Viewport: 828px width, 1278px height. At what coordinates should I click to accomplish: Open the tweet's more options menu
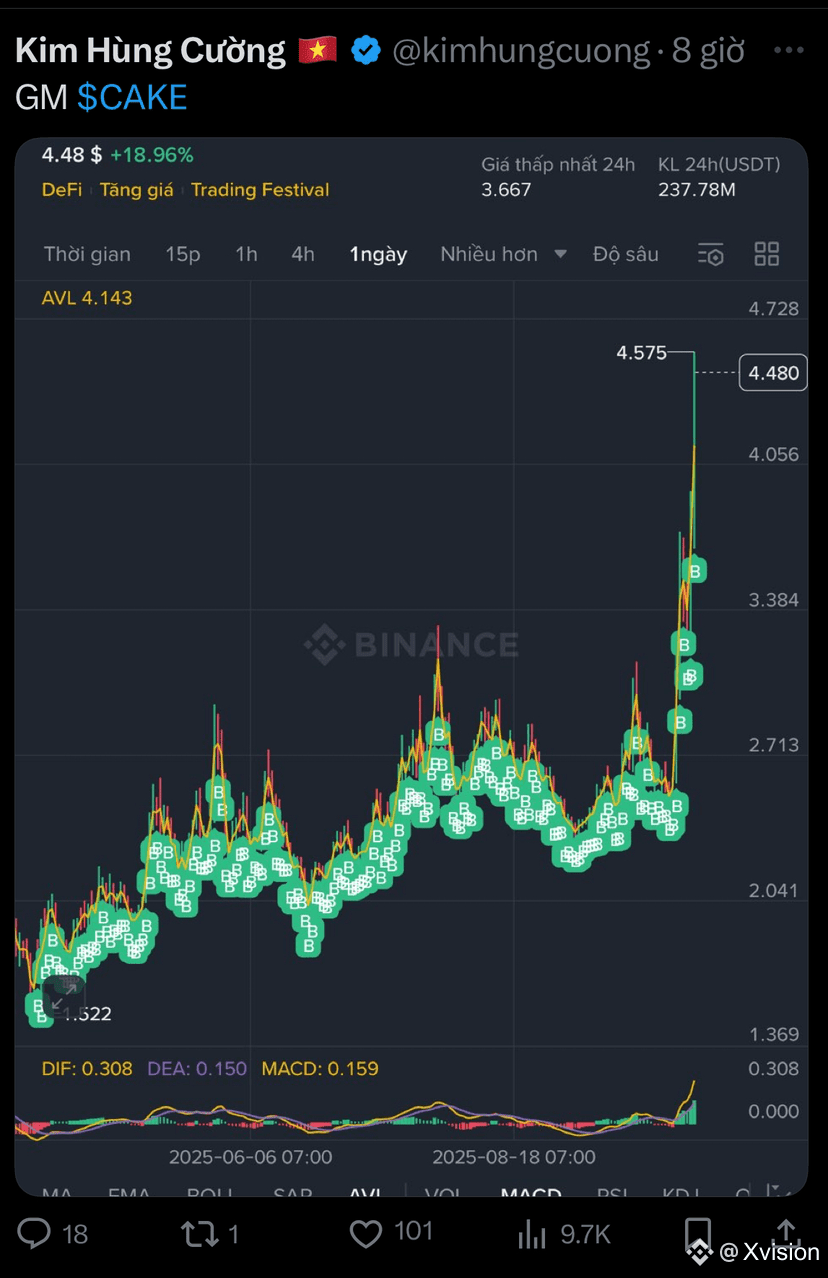coord(790,50)
